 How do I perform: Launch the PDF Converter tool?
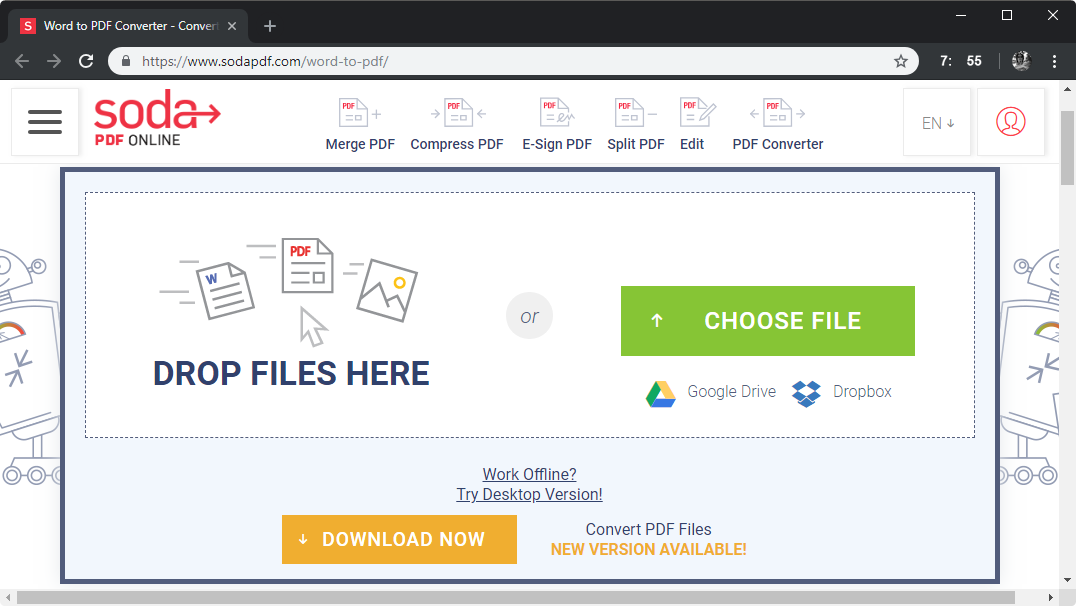click(x=778, y=124)
